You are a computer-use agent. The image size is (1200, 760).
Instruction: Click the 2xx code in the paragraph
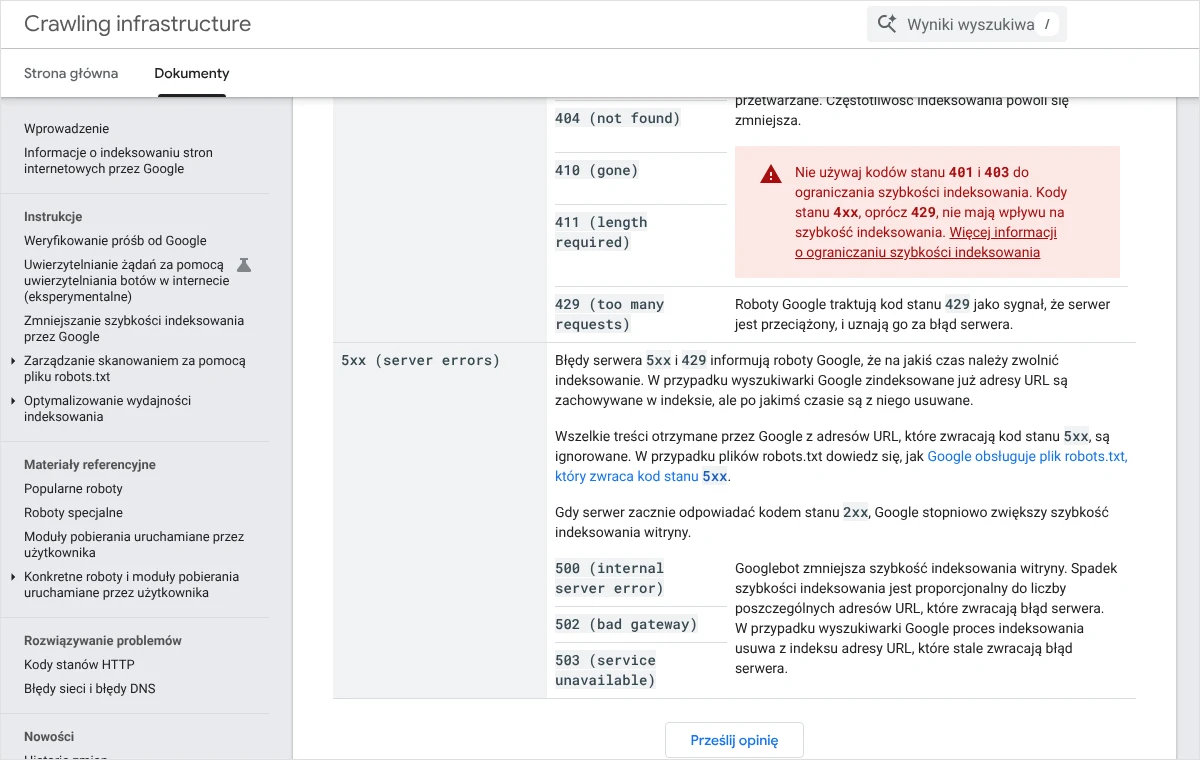pyautogui.click(x=855, y=512)
